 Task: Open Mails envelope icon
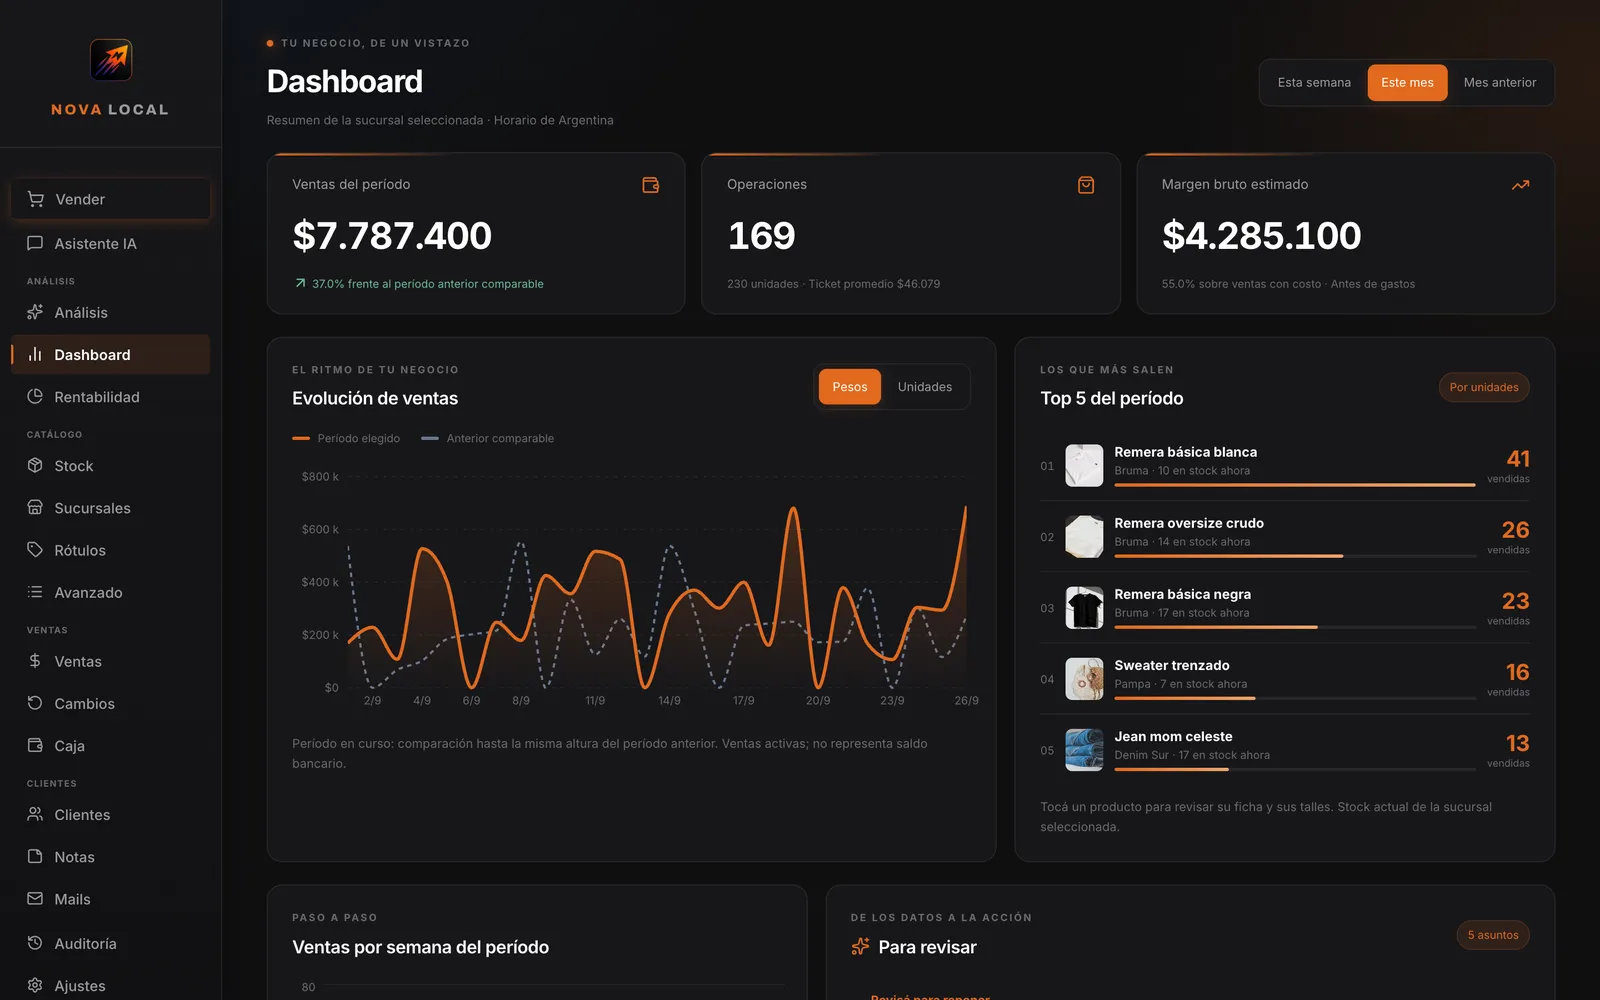coord(35,898)
